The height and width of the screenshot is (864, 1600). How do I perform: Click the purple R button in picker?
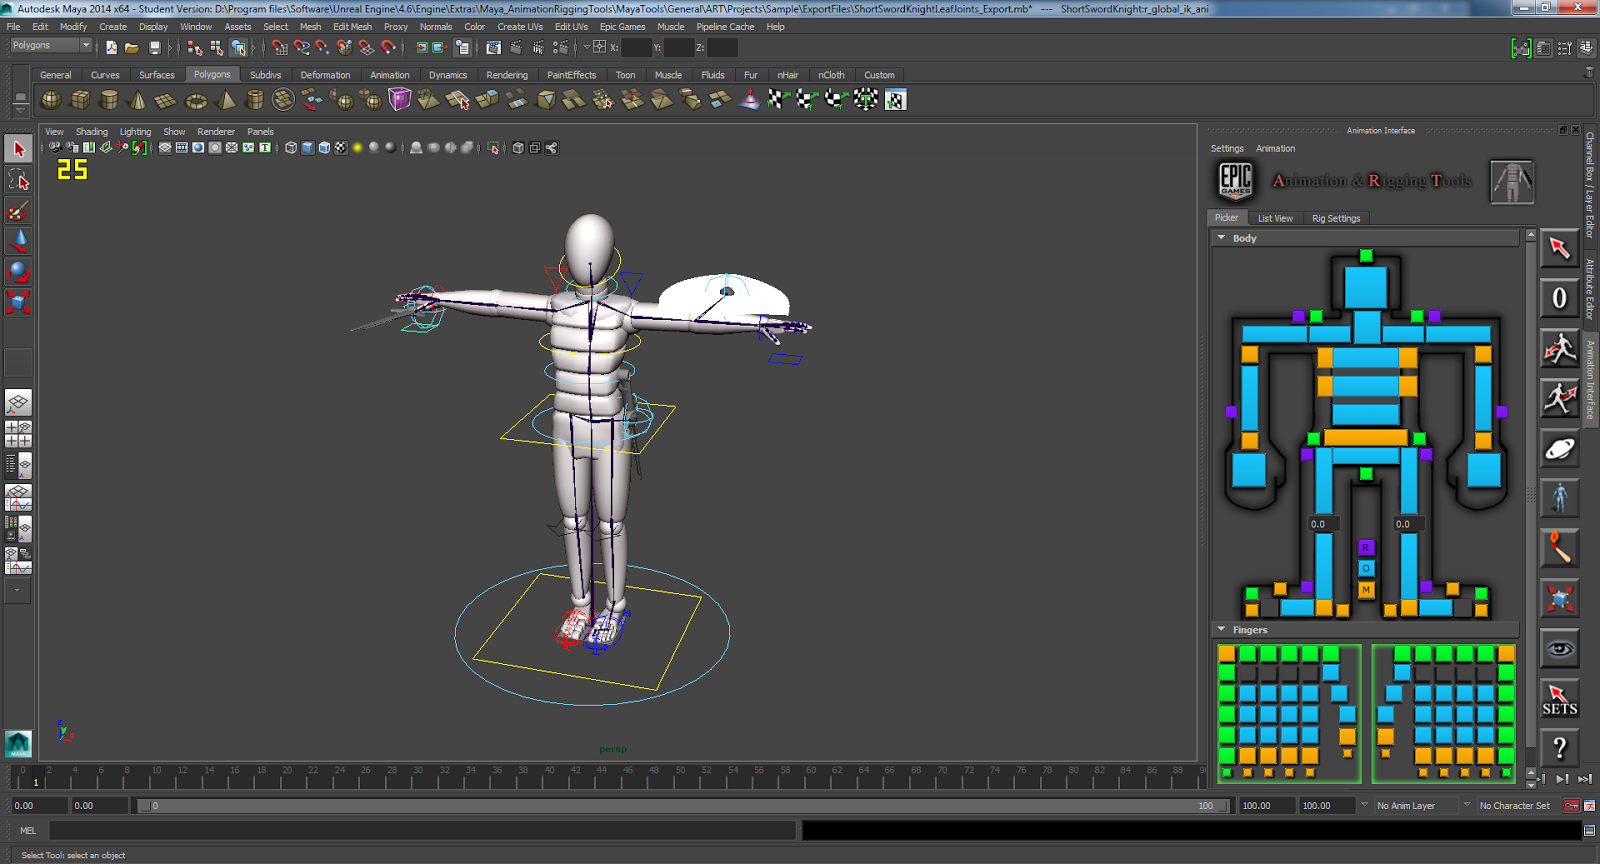[x=1366, y=547]
